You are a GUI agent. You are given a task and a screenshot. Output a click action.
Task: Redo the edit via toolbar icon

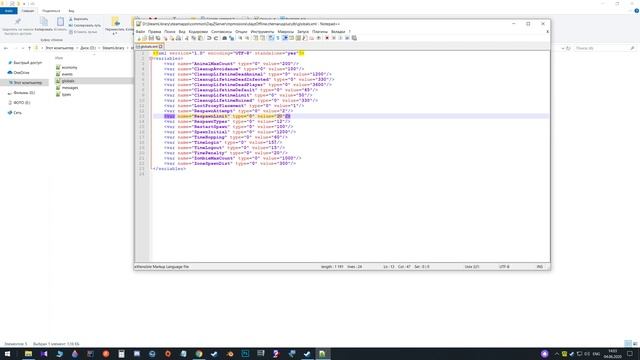(x=216, y=38)
